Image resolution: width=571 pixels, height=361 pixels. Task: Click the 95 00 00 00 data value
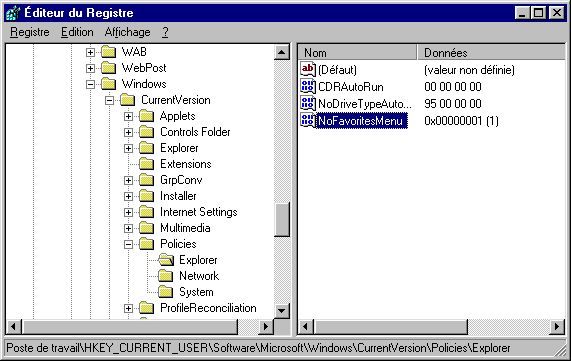pyautogui.click(x=453, y=104)
